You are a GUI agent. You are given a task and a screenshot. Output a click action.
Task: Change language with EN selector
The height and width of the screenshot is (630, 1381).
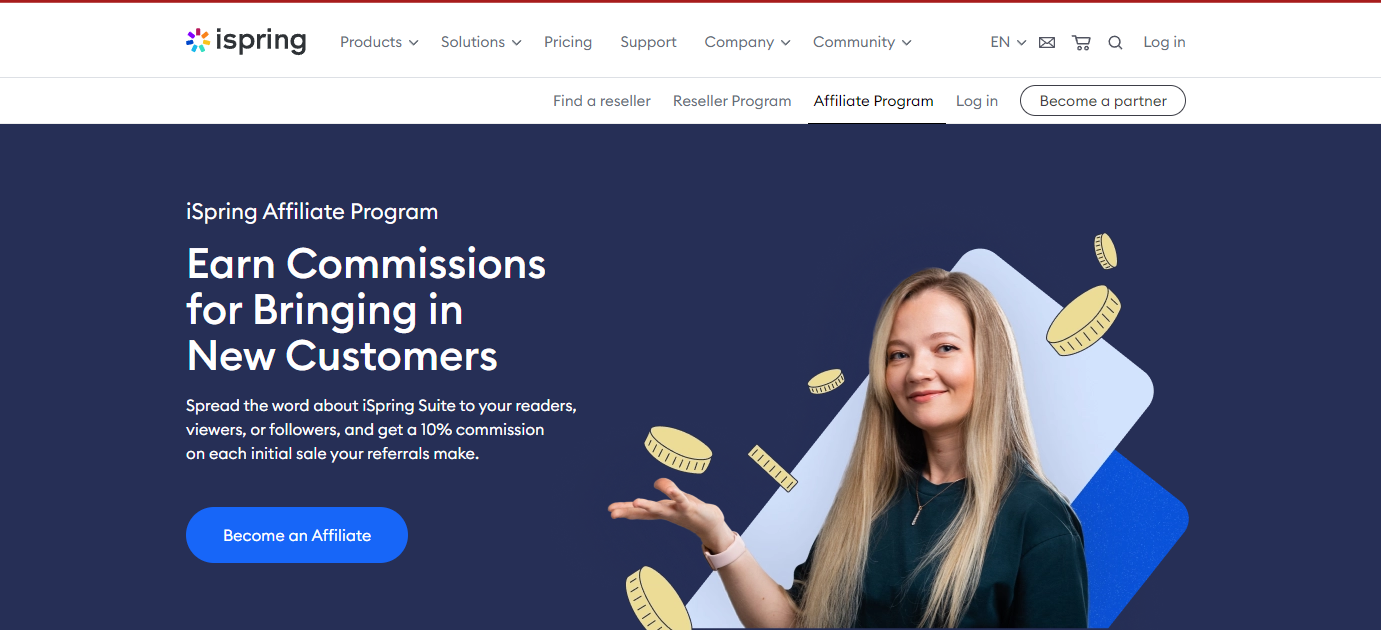tap(1008, 42)
